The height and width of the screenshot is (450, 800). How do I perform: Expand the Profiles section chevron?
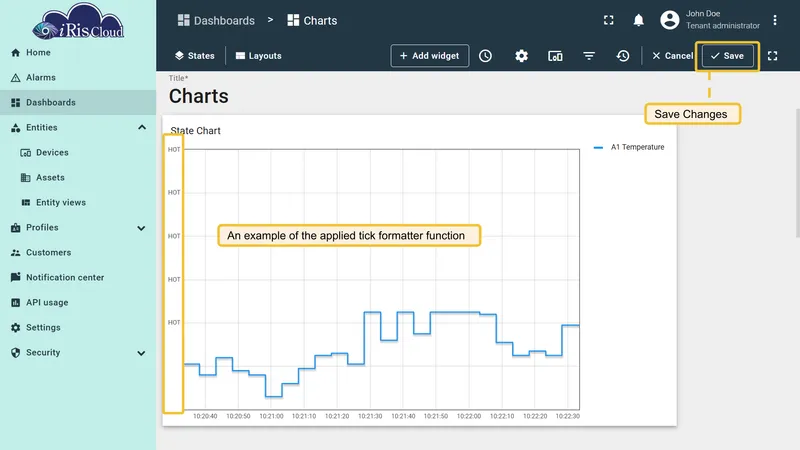(x=141, y=228)
